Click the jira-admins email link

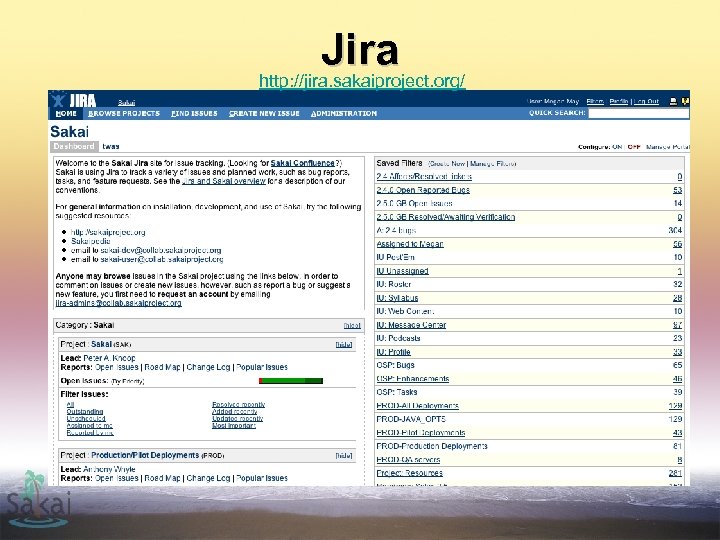[118, 303]
